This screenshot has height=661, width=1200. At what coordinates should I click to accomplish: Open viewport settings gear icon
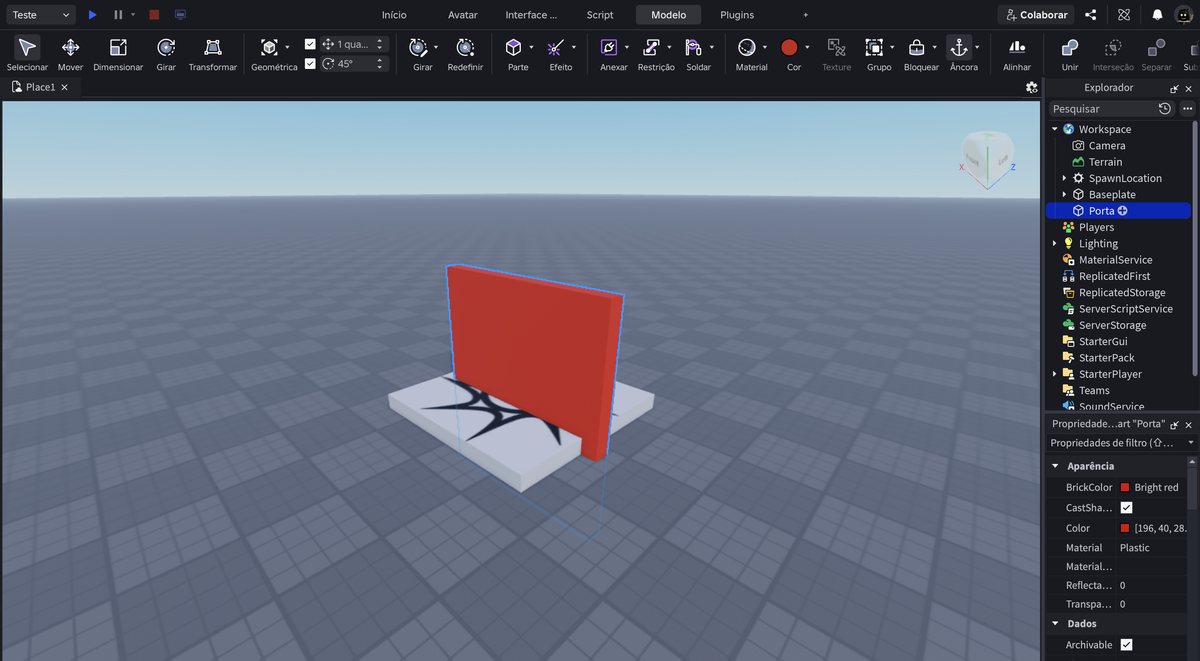1032,88
